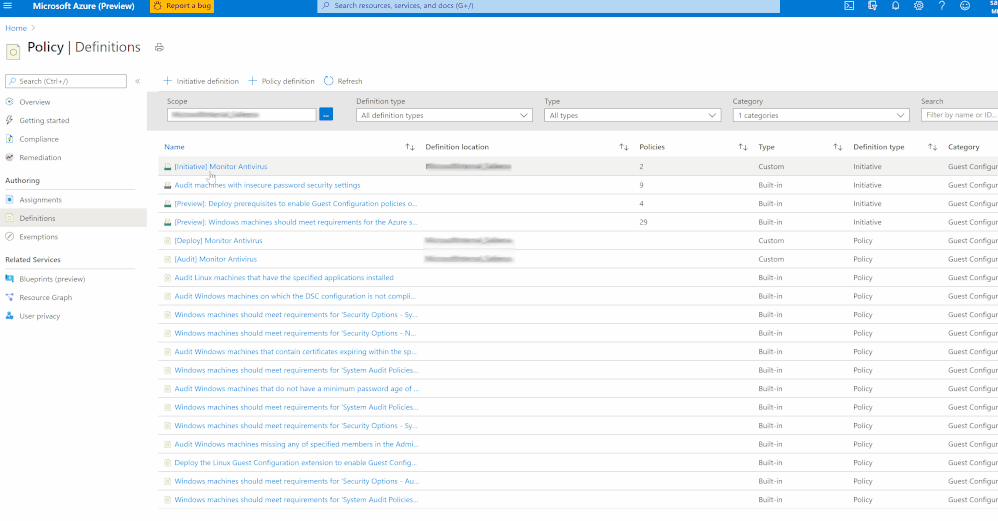Screen dimensions: 998x521
Task: Open User privacy related service
Action: coord(39,316)
